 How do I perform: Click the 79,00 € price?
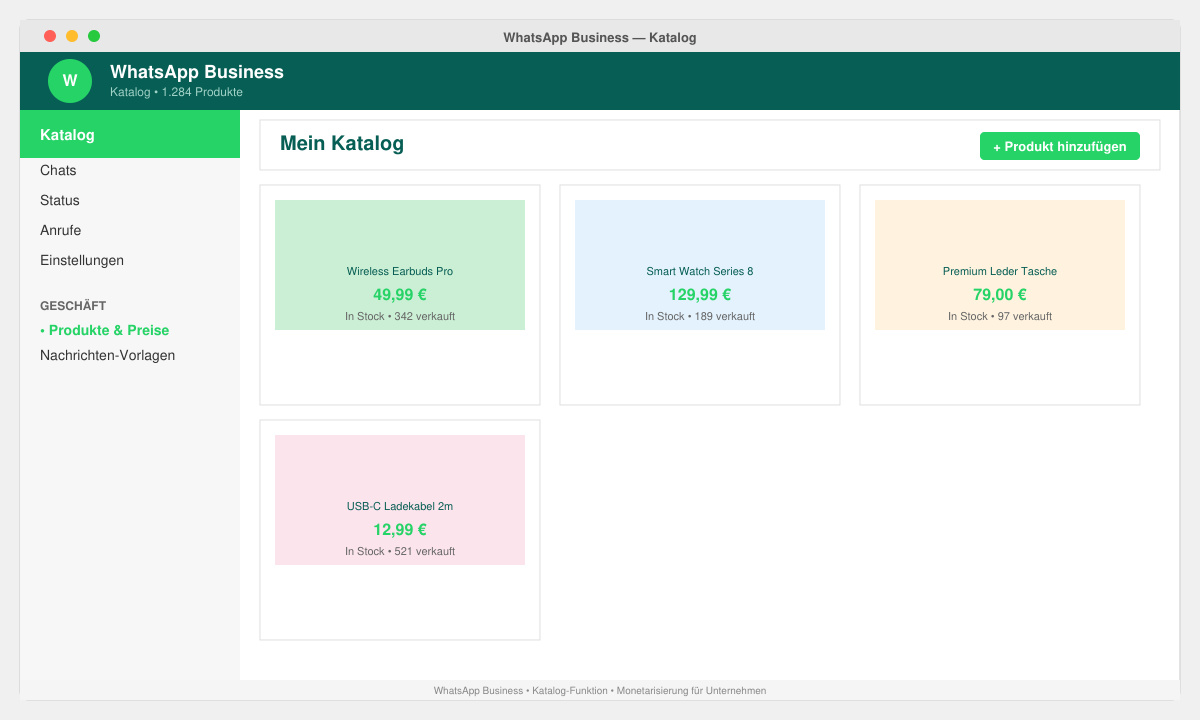pos(1000,295)
